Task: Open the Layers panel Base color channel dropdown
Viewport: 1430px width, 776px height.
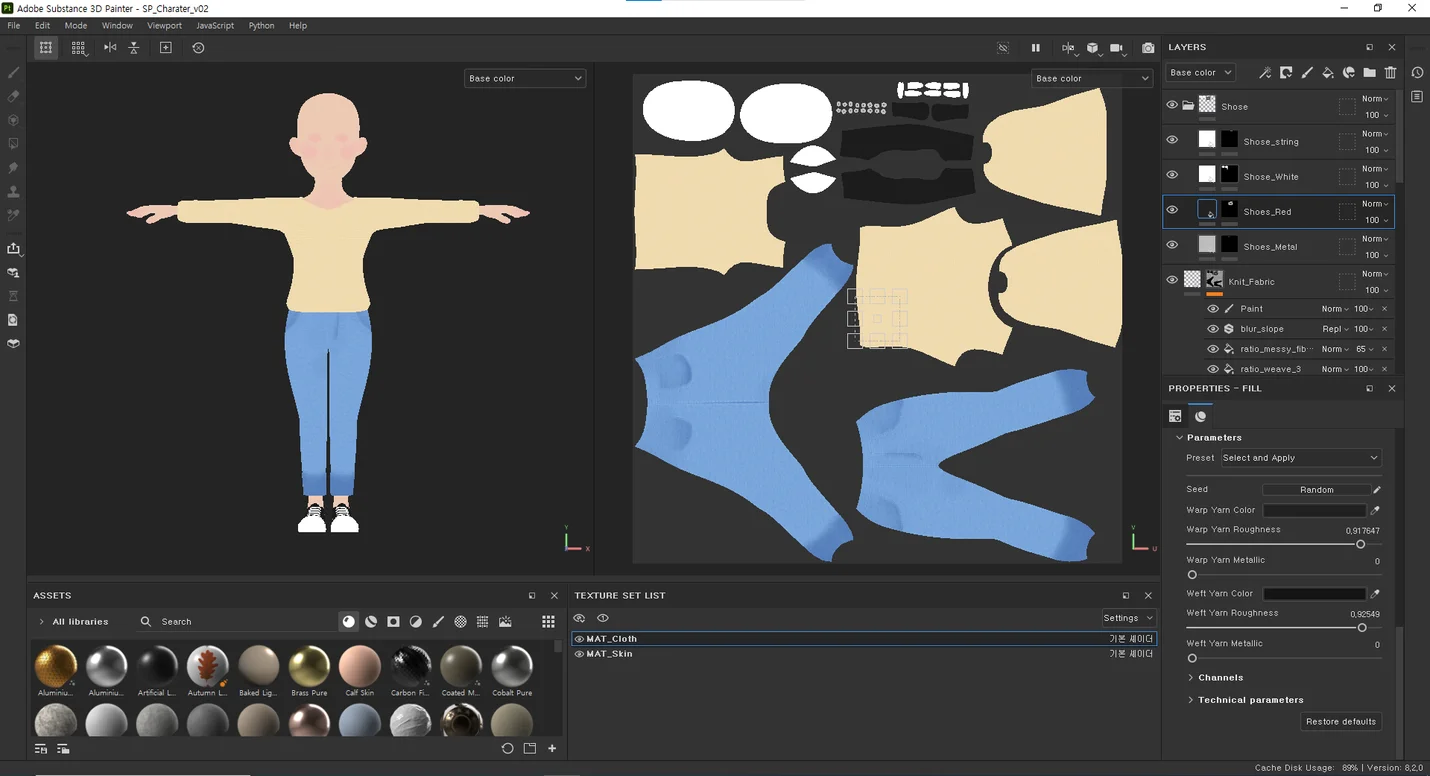Action: [1201, 72]
